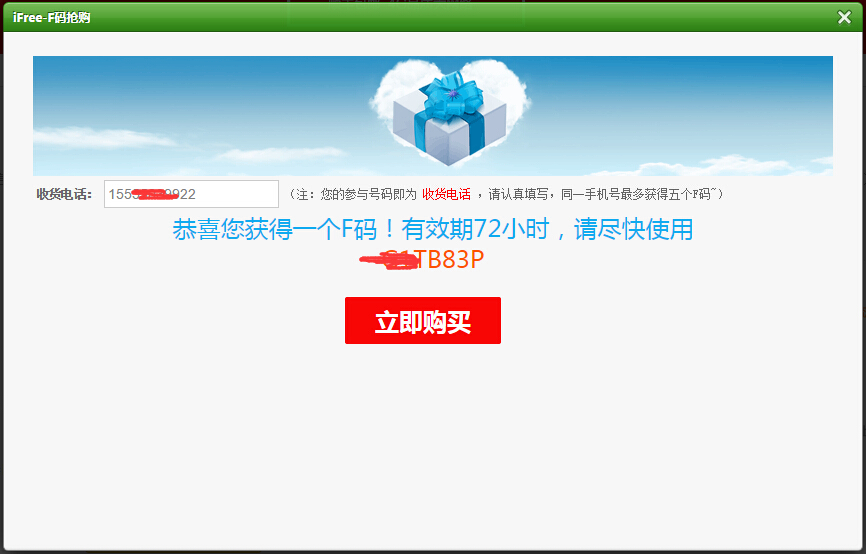Click the blank gray area below 立即购买
This screenshot has height=554, width=866.
[432, 442]
